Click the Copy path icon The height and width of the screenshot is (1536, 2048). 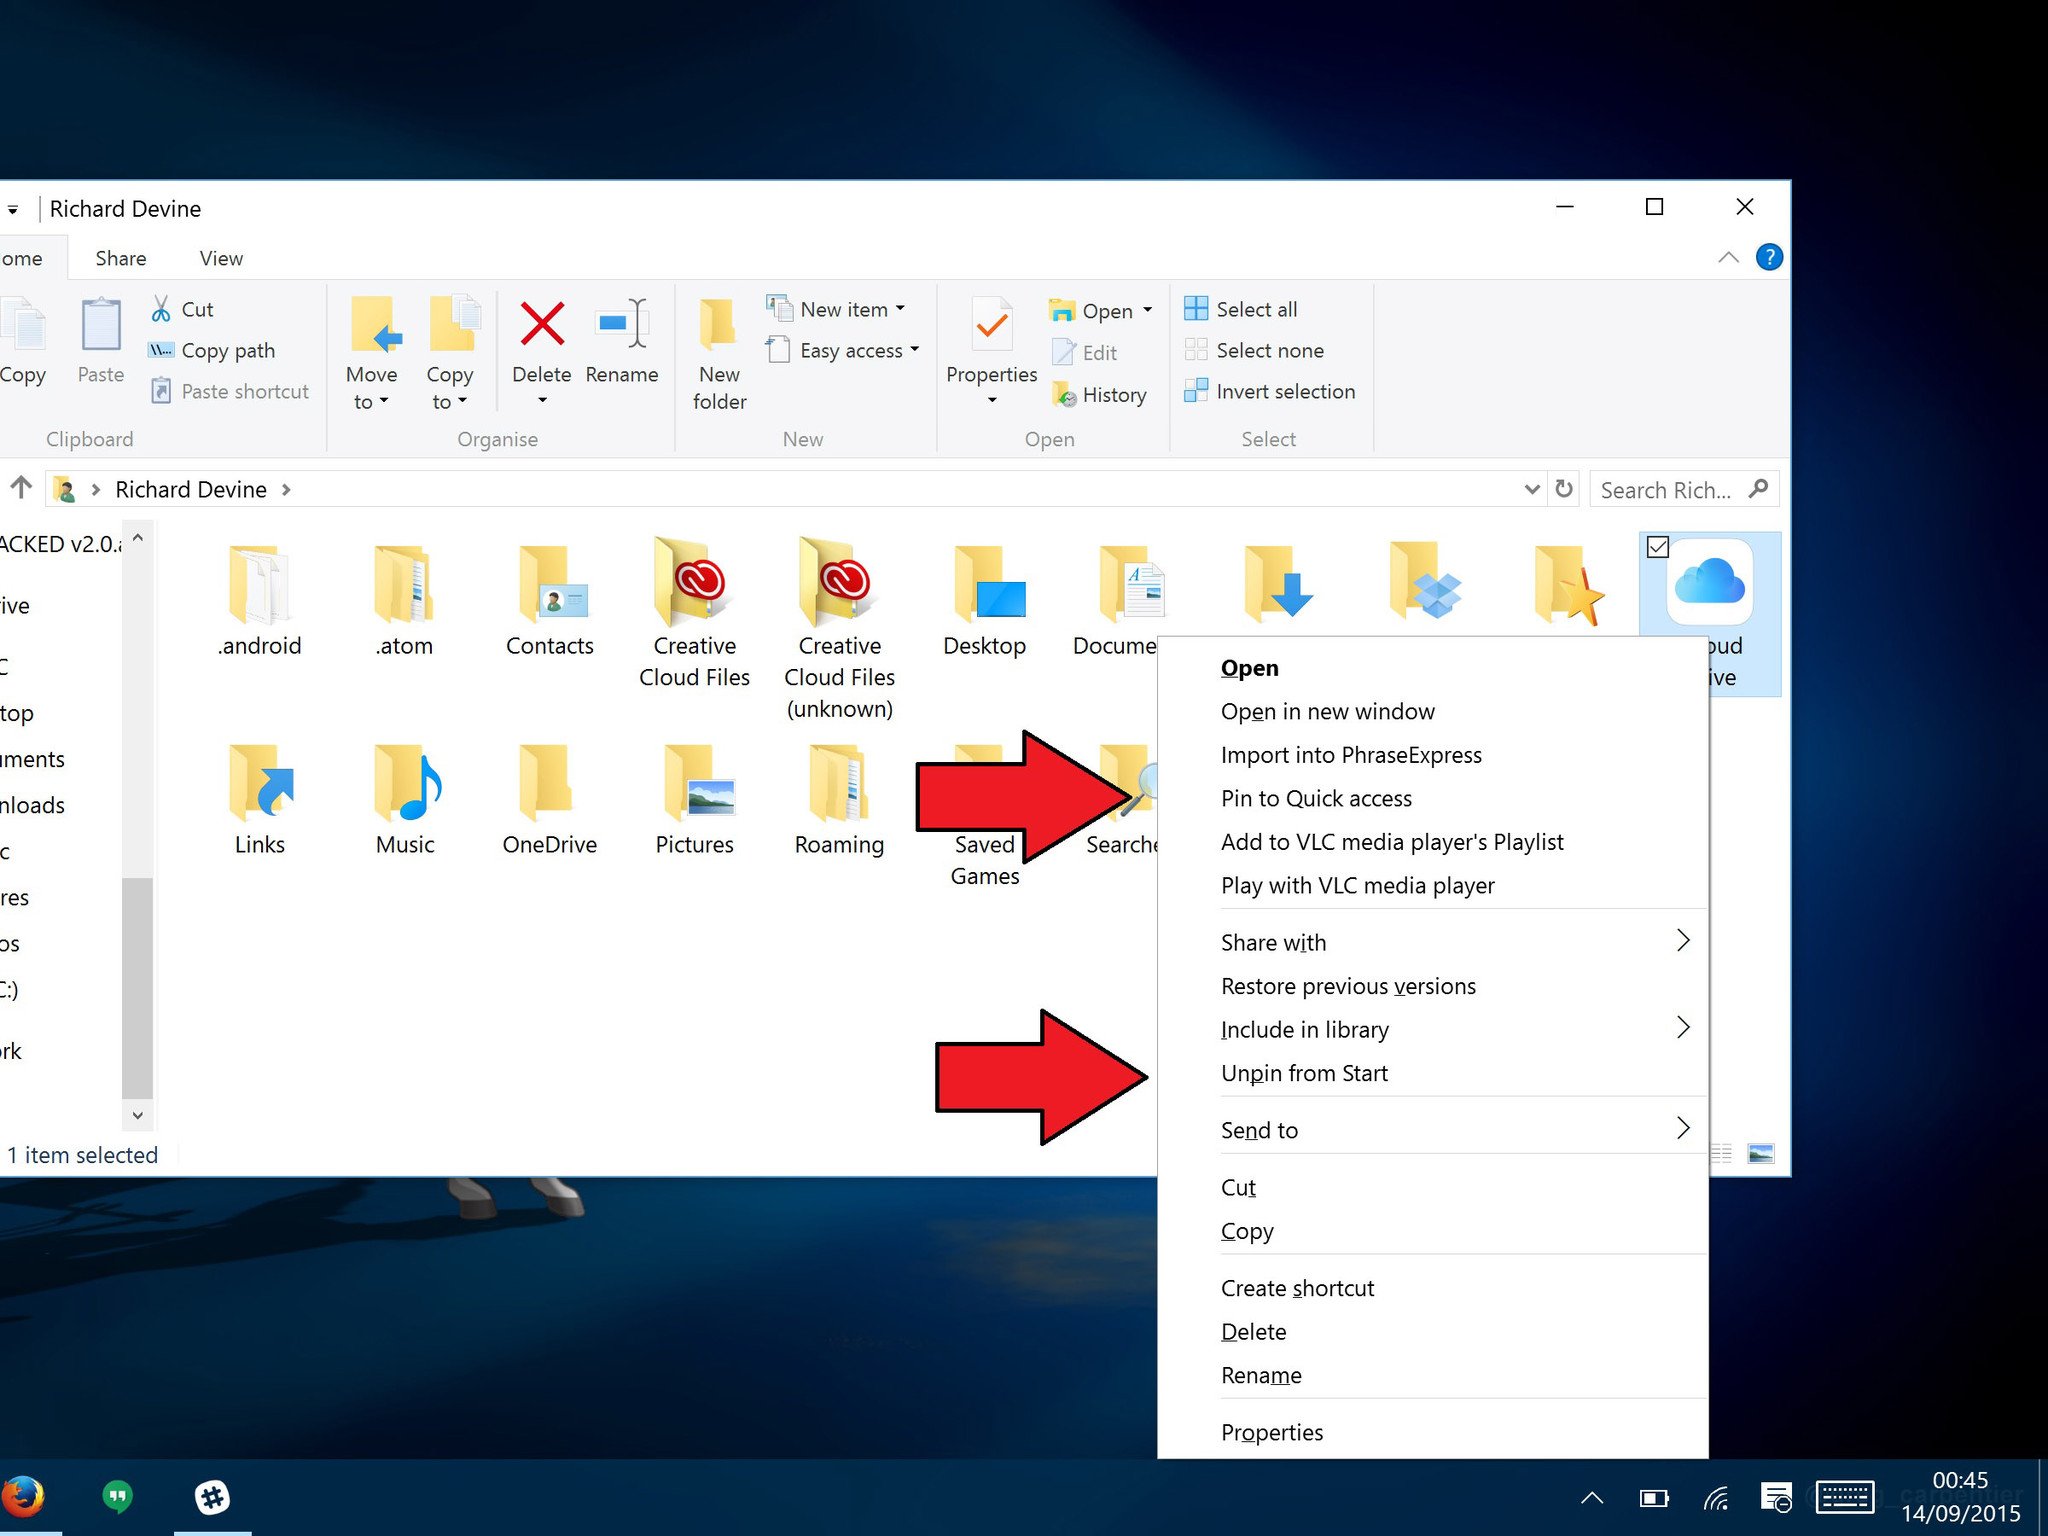(161, 350)
